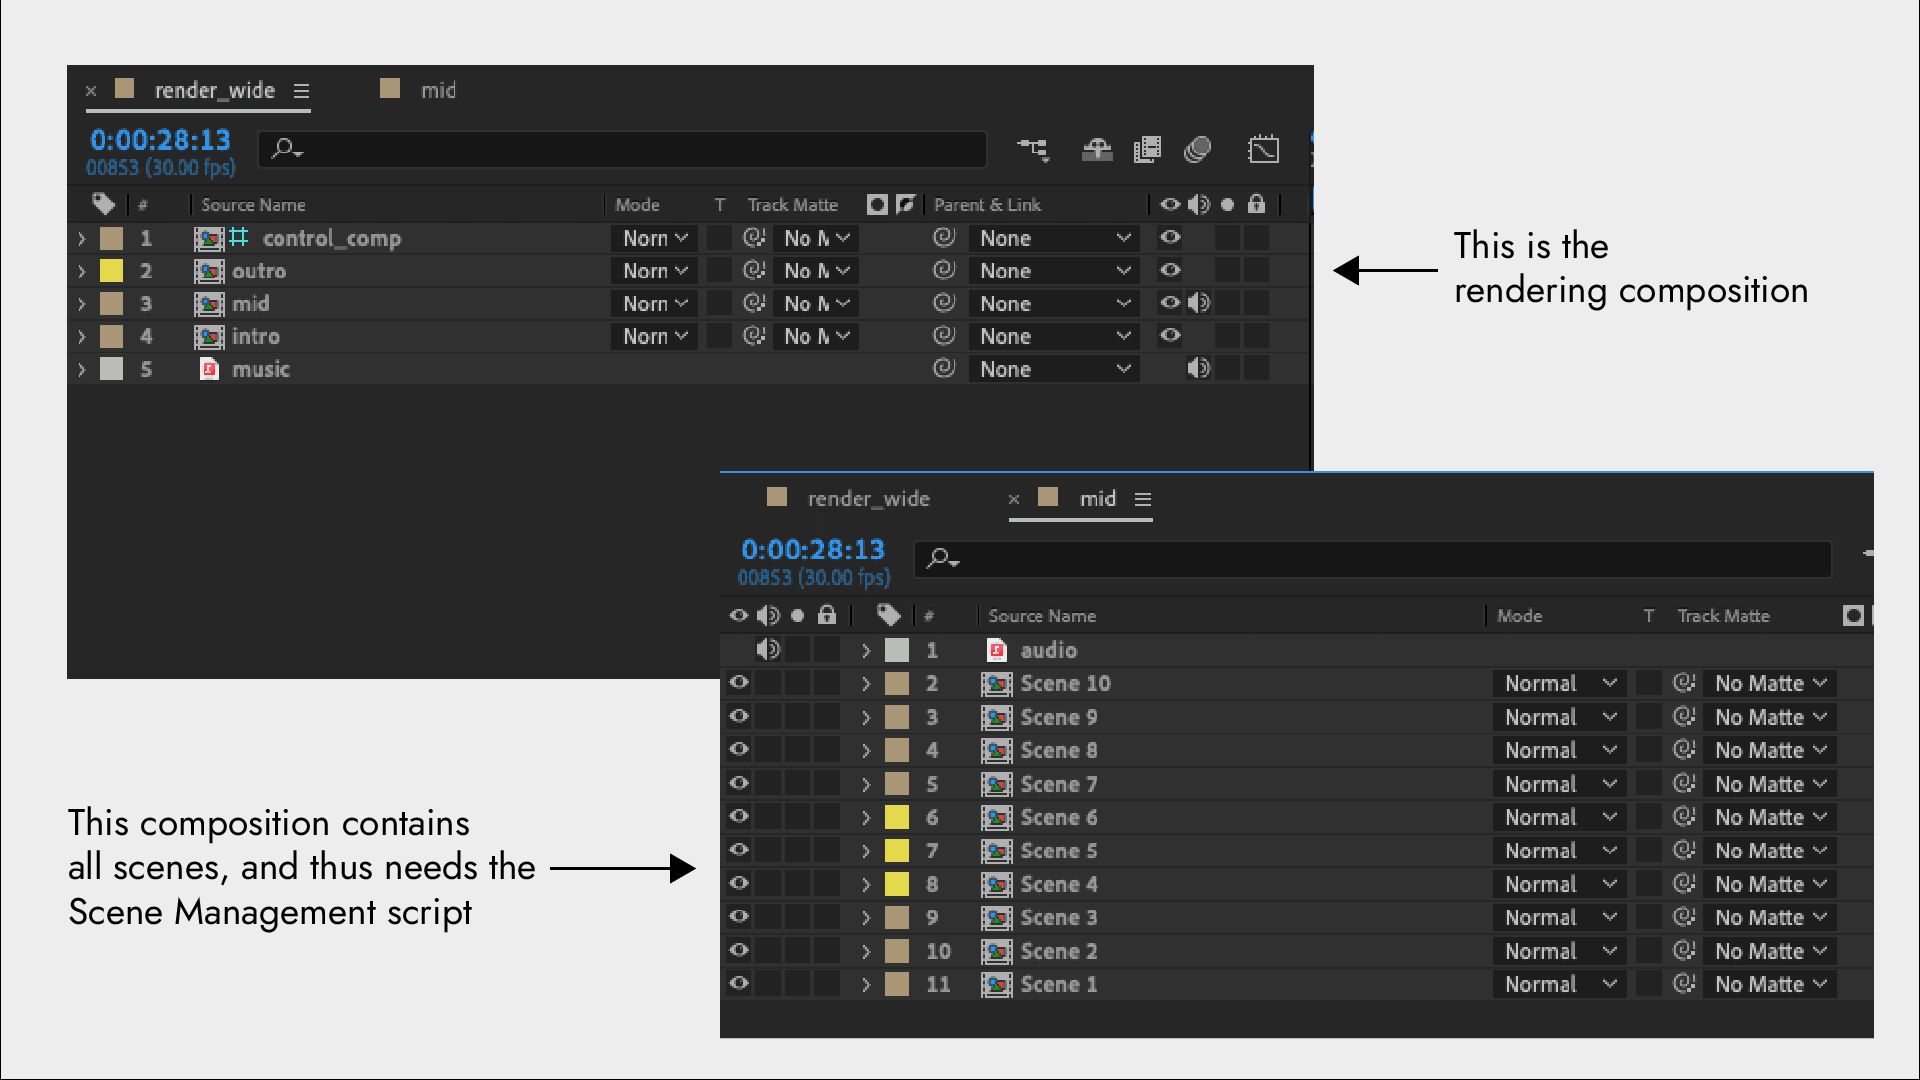Toggle the motion blur toolbar icon
Viewport: 1920px width, 1080px height.
1197,150
